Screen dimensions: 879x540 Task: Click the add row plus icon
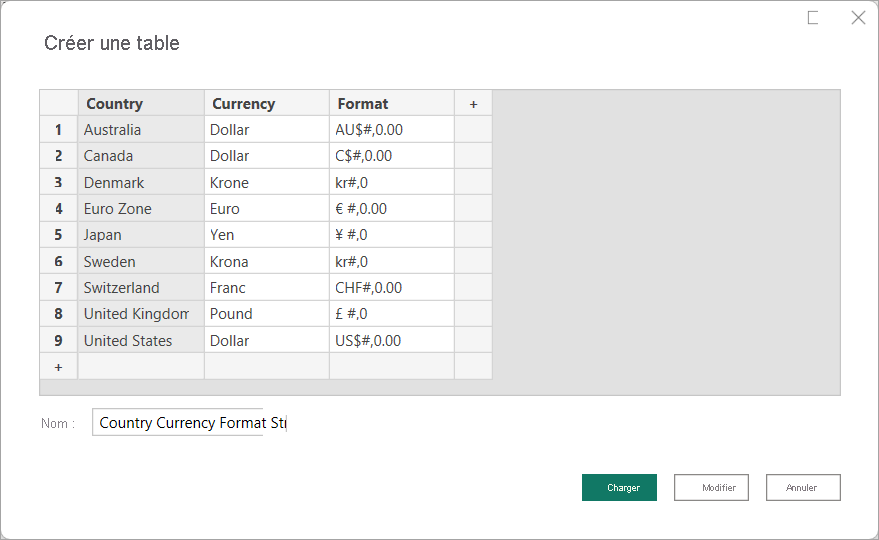click(58, 367)
